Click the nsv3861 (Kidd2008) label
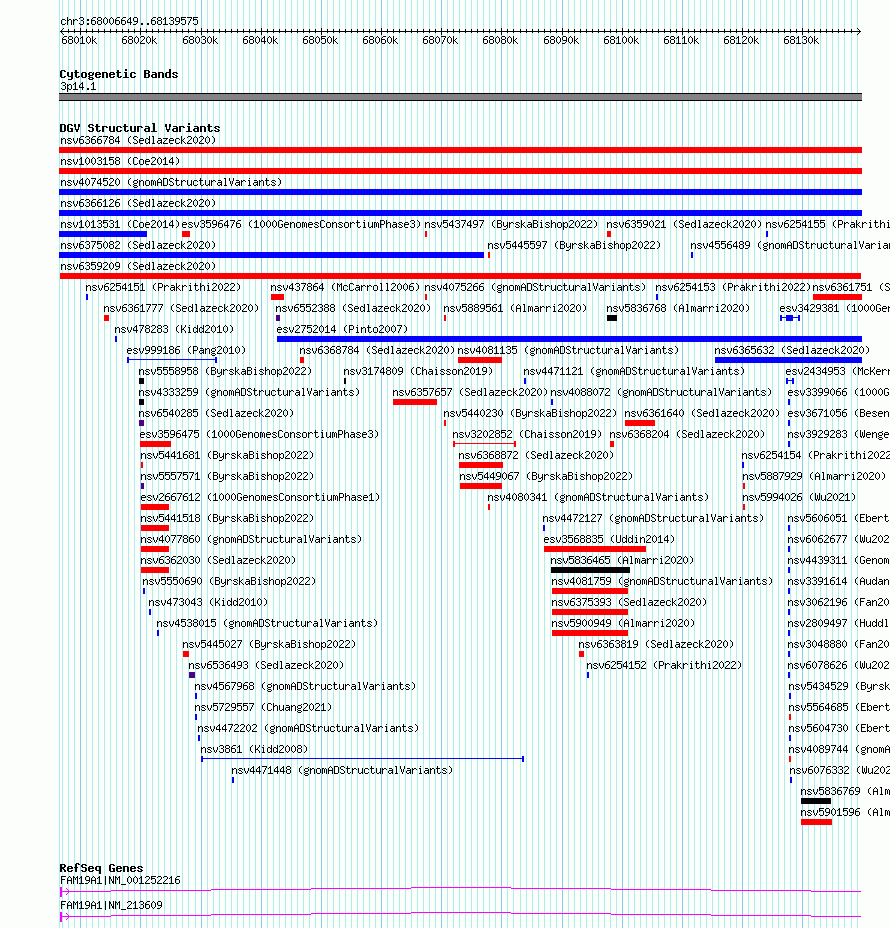The height and width of the screenshot is (928, 890). pyautogui.click(x=254, y=749)
